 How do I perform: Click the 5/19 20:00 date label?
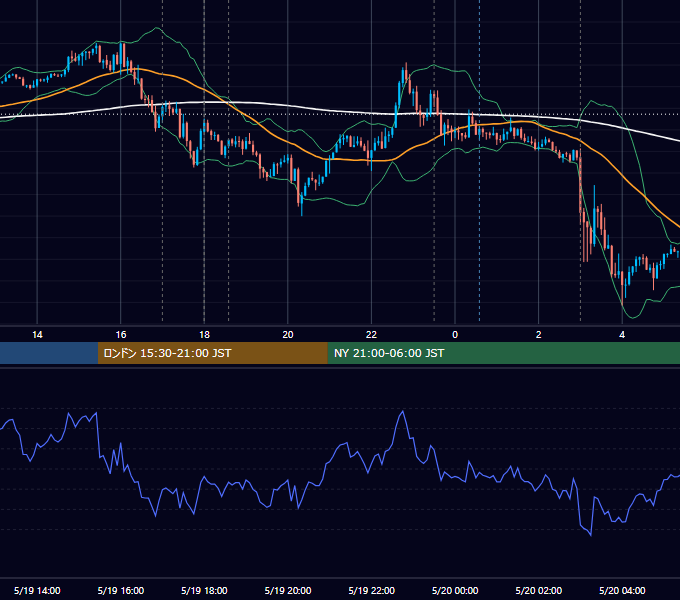[x=288, y=590]
